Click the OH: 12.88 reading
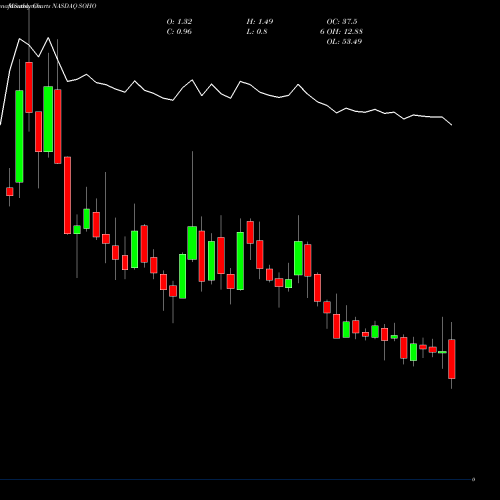 (344, 32)
